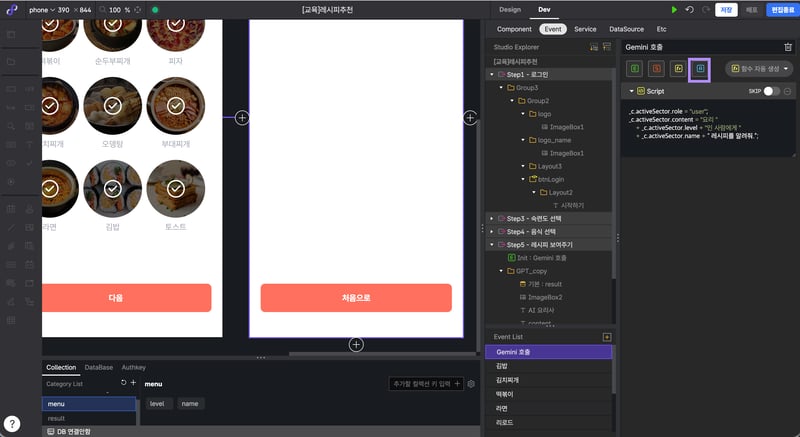This screenshot has width=800, height=437.
Task: Click the green run/preview play icon
Action: click(674, 10)
